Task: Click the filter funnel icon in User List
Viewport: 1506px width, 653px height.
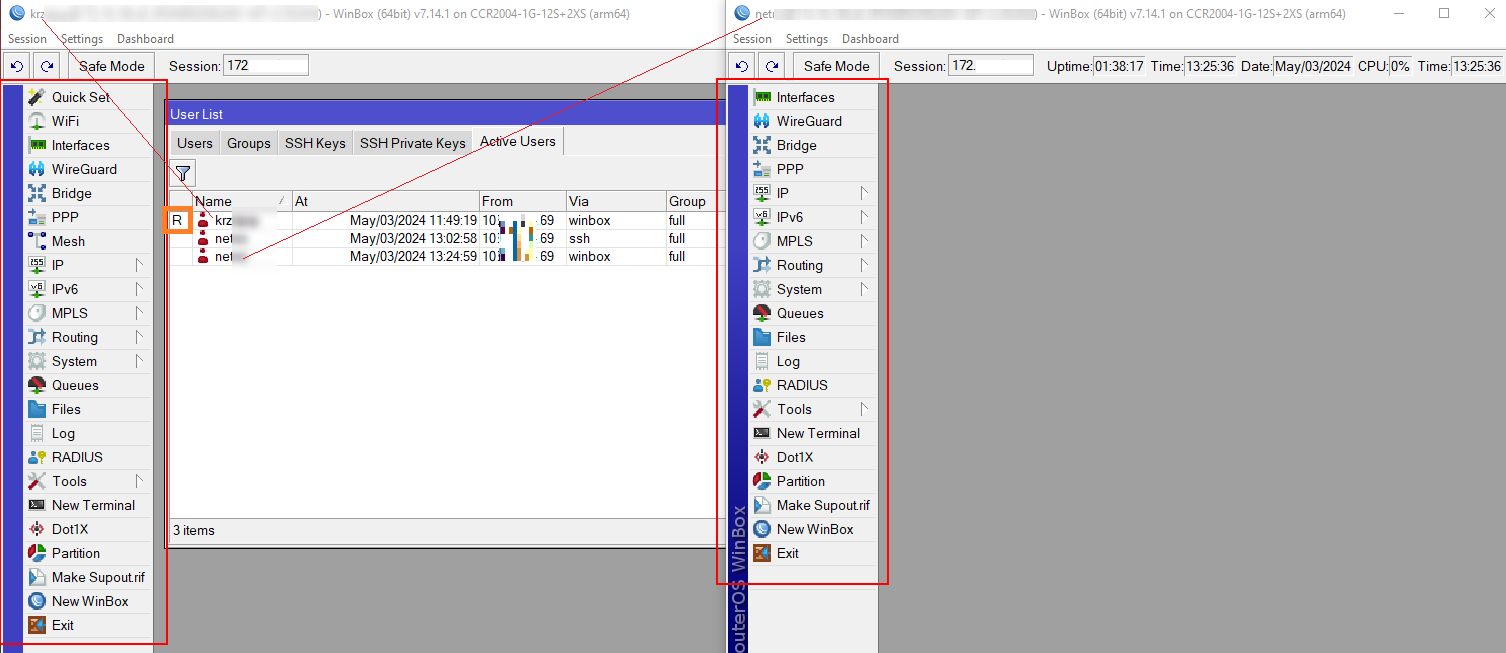Action: [182, 173]
